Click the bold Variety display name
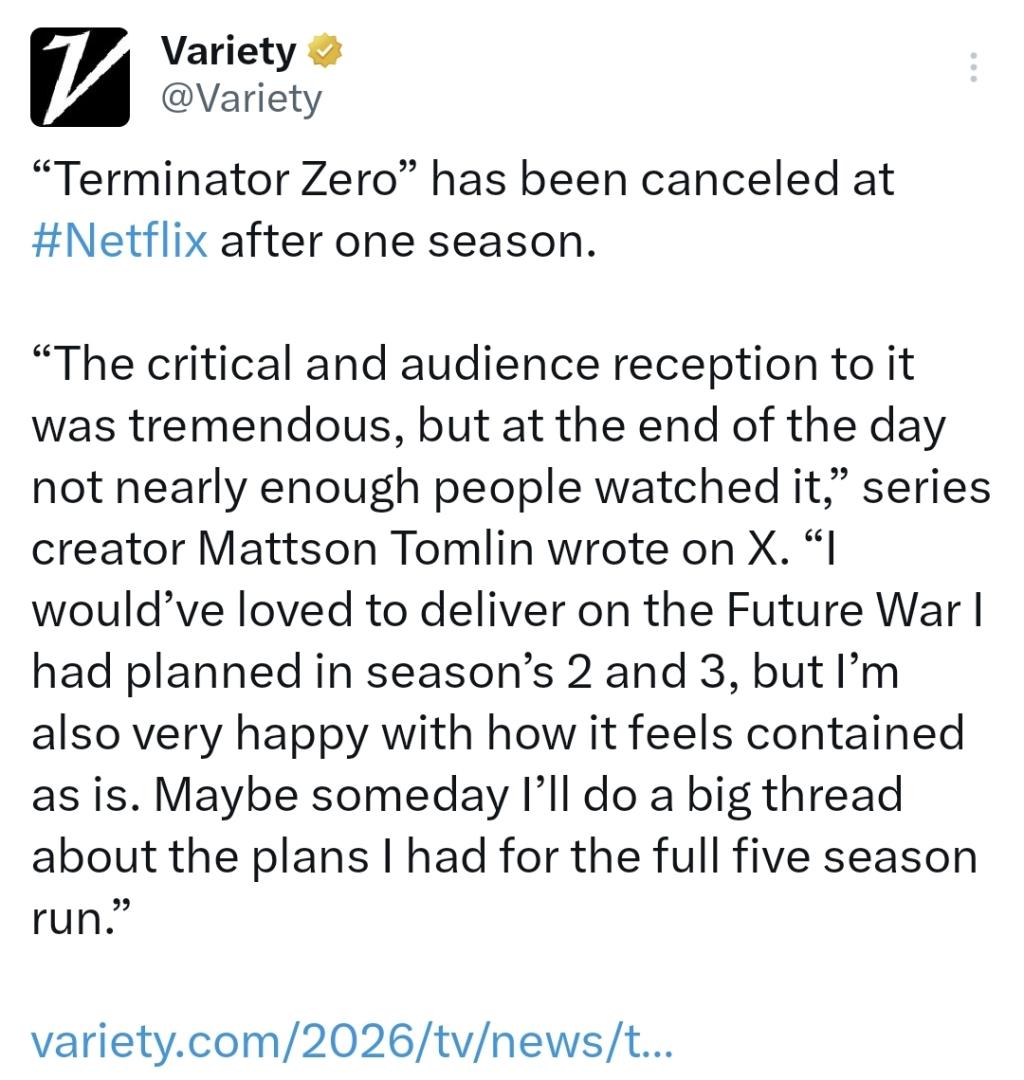This screenshot has width=1024, height=1080. [x=228, y=51]
